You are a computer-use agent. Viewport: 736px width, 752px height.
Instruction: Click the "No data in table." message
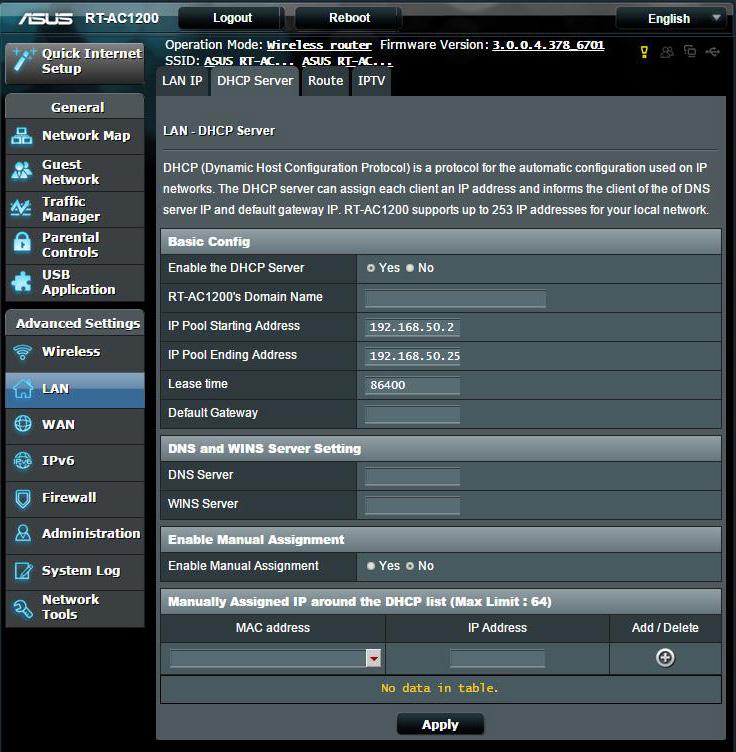pos(440,688)
